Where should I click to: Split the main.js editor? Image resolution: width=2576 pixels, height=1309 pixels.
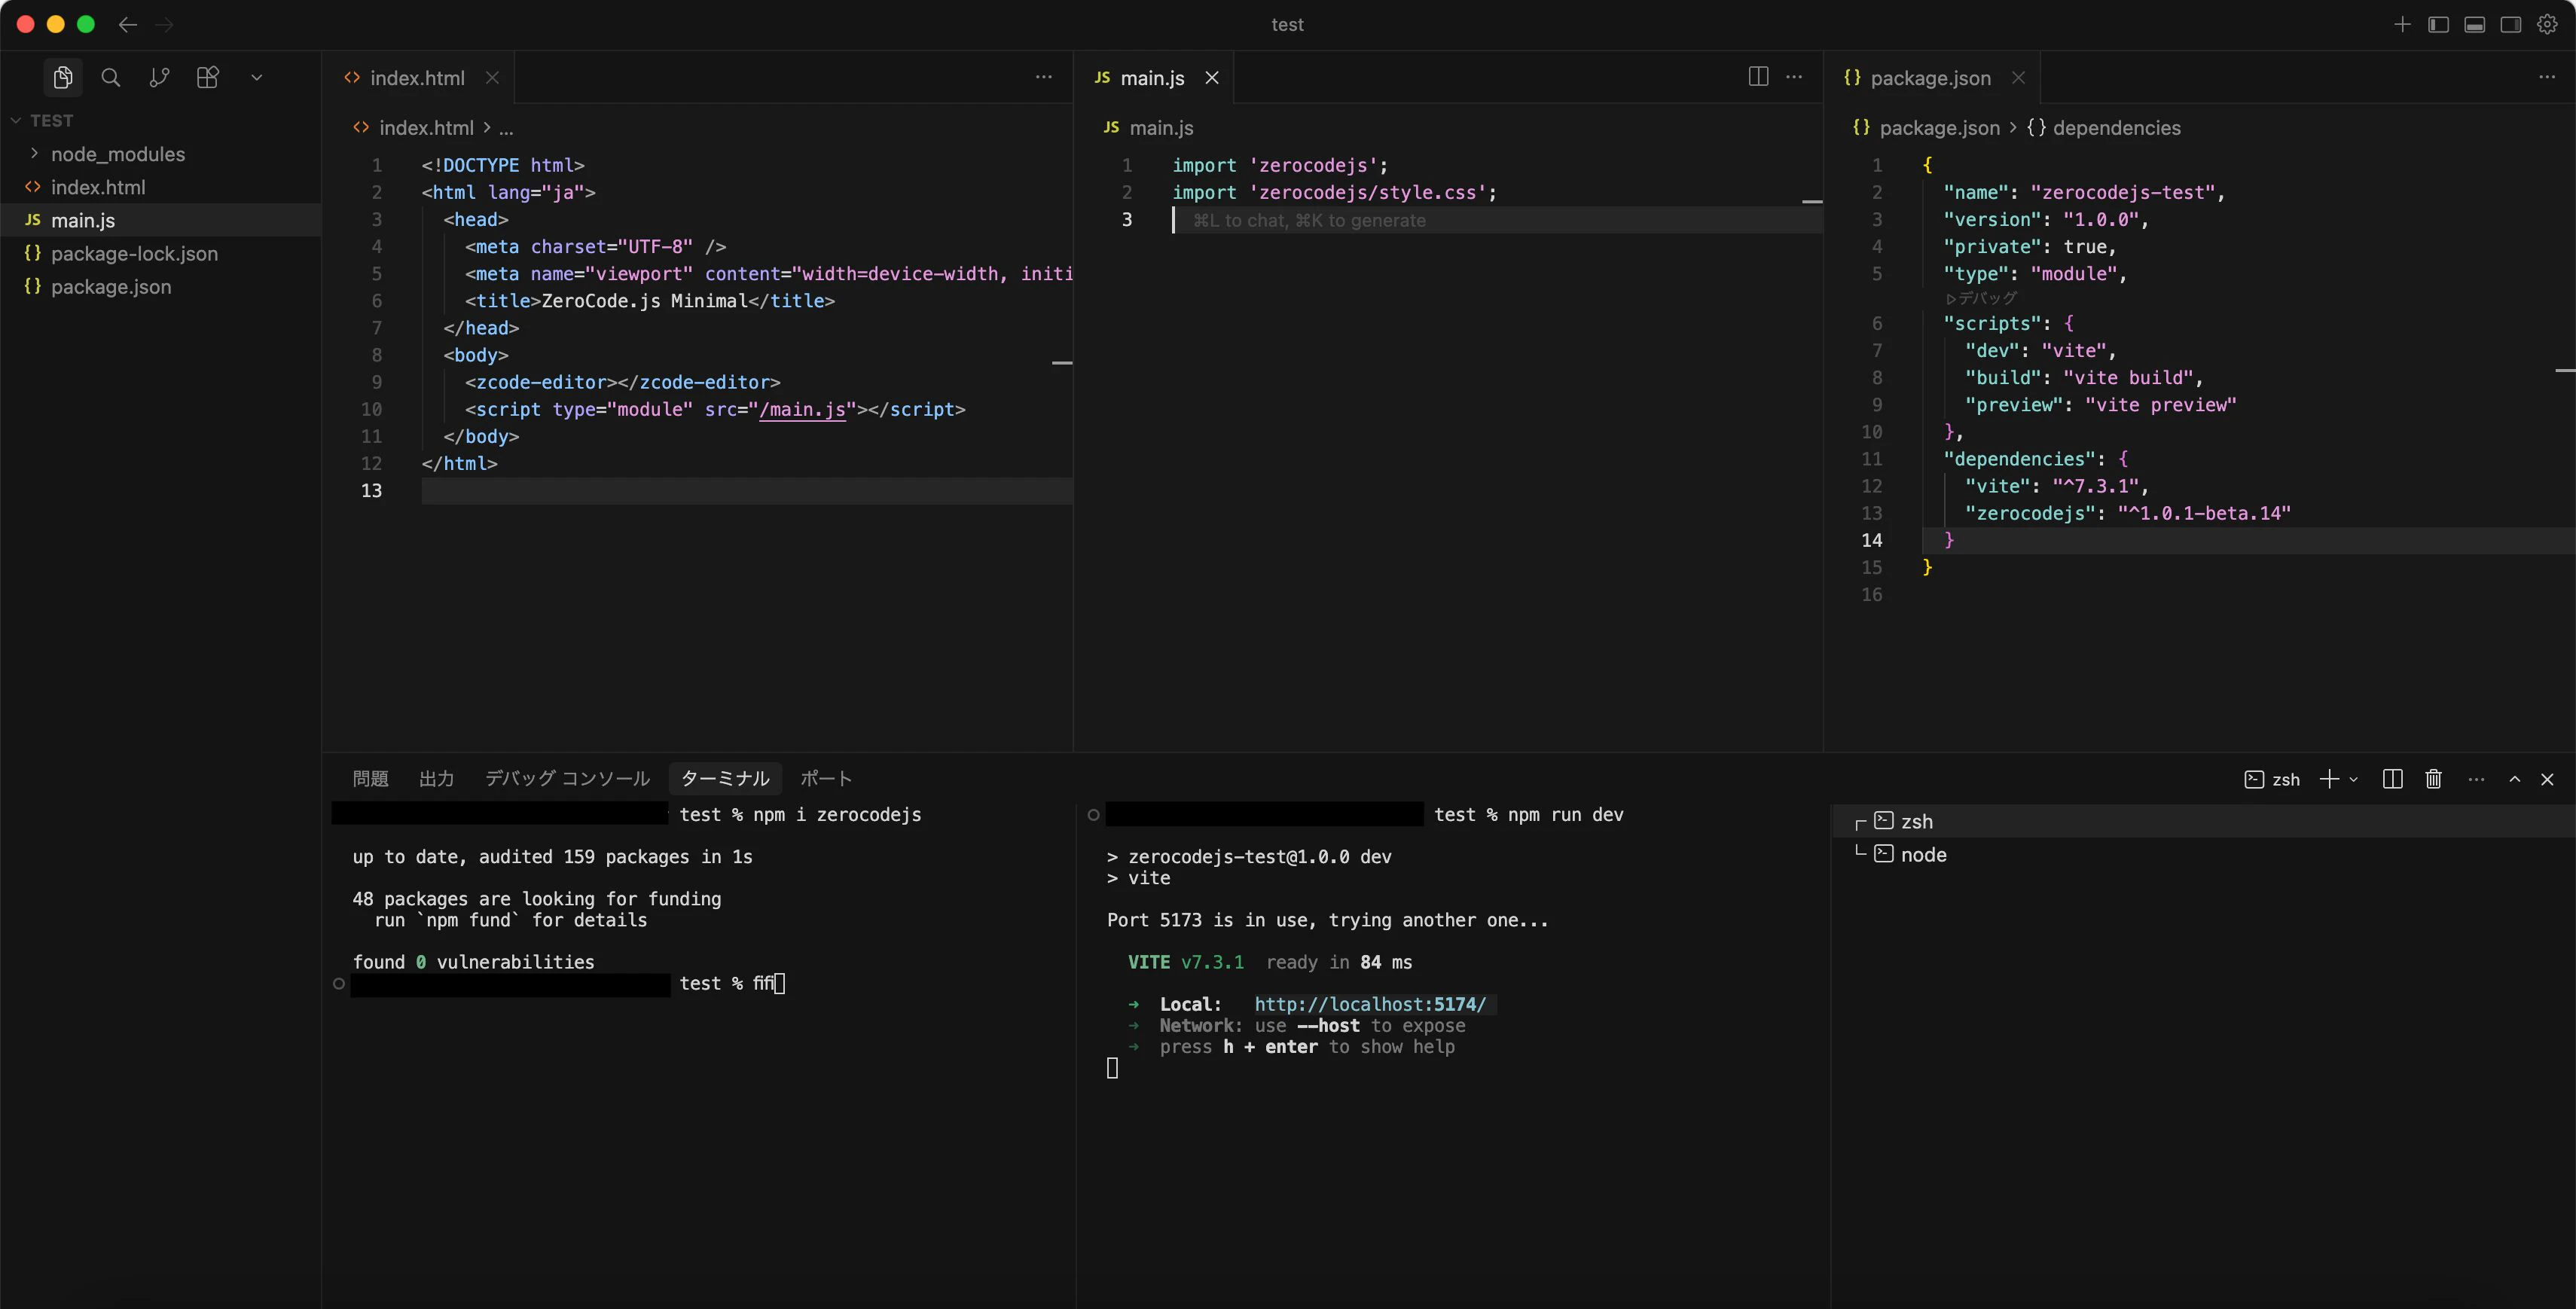tap(1757, 77)
